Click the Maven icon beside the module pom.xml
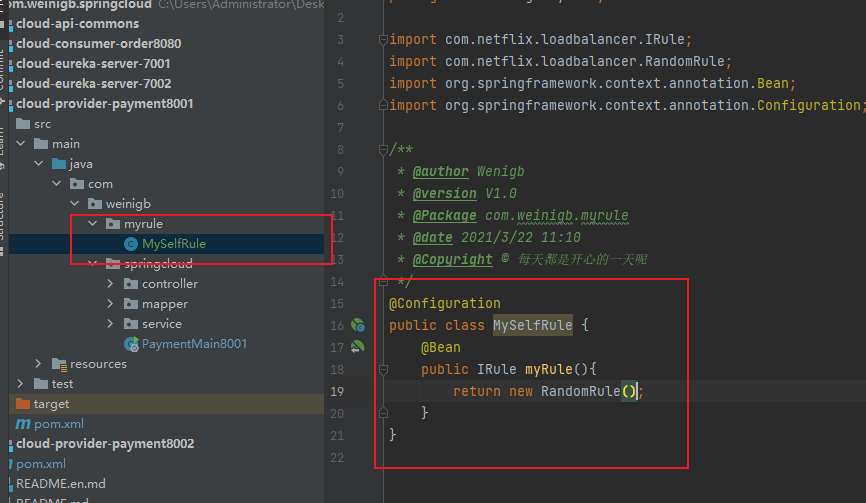The height and width of the screenshot is (503, 866). click(x=23, y=424)
